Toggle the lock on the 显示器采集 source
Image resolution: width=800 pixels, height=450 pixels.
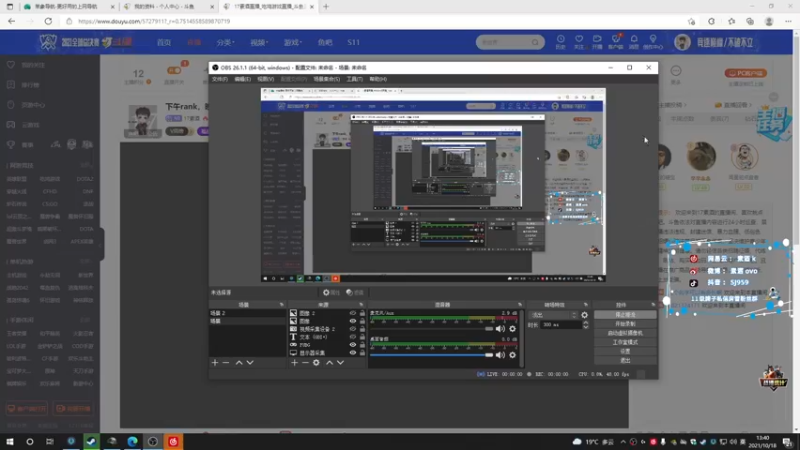(x=362, y=353)
